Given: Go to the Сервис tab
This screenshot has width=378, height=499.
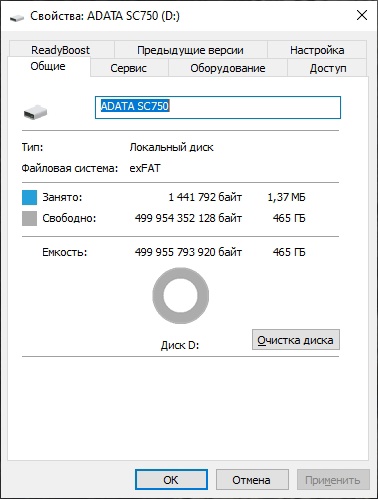Looking at the screenshot, I should 129,68.
